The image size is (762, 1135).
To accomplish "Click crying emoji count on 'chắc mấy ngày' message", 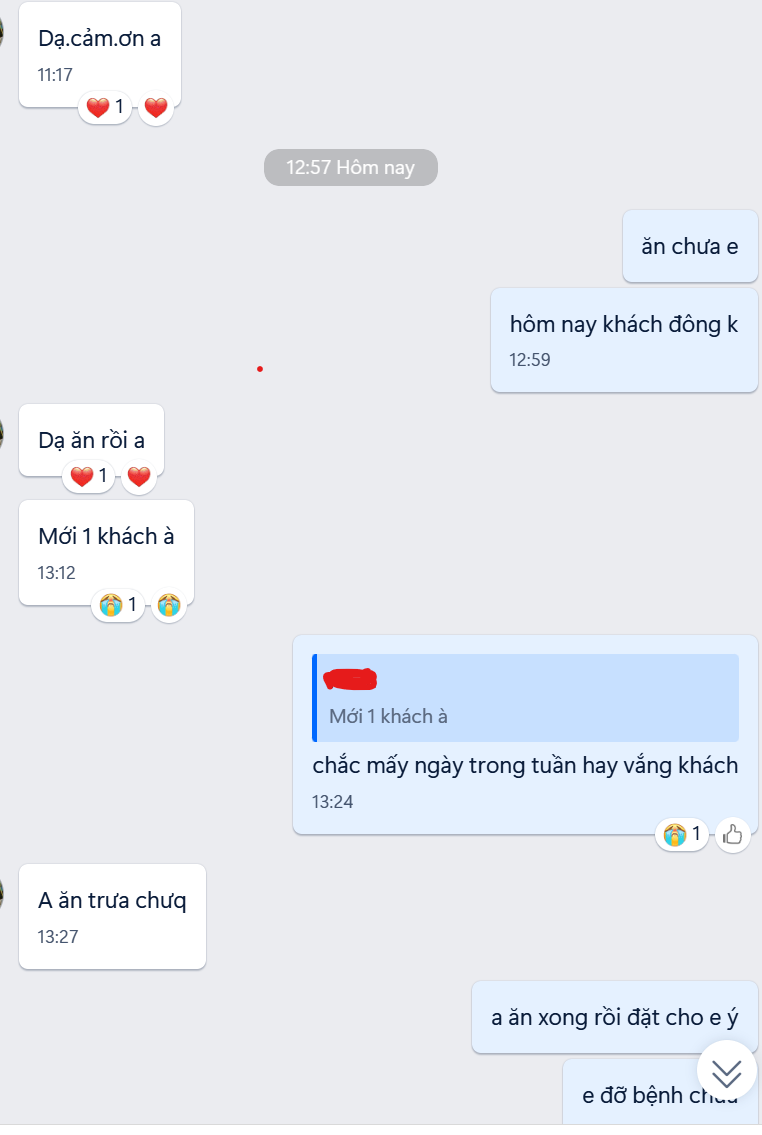I will click(682, 835).
